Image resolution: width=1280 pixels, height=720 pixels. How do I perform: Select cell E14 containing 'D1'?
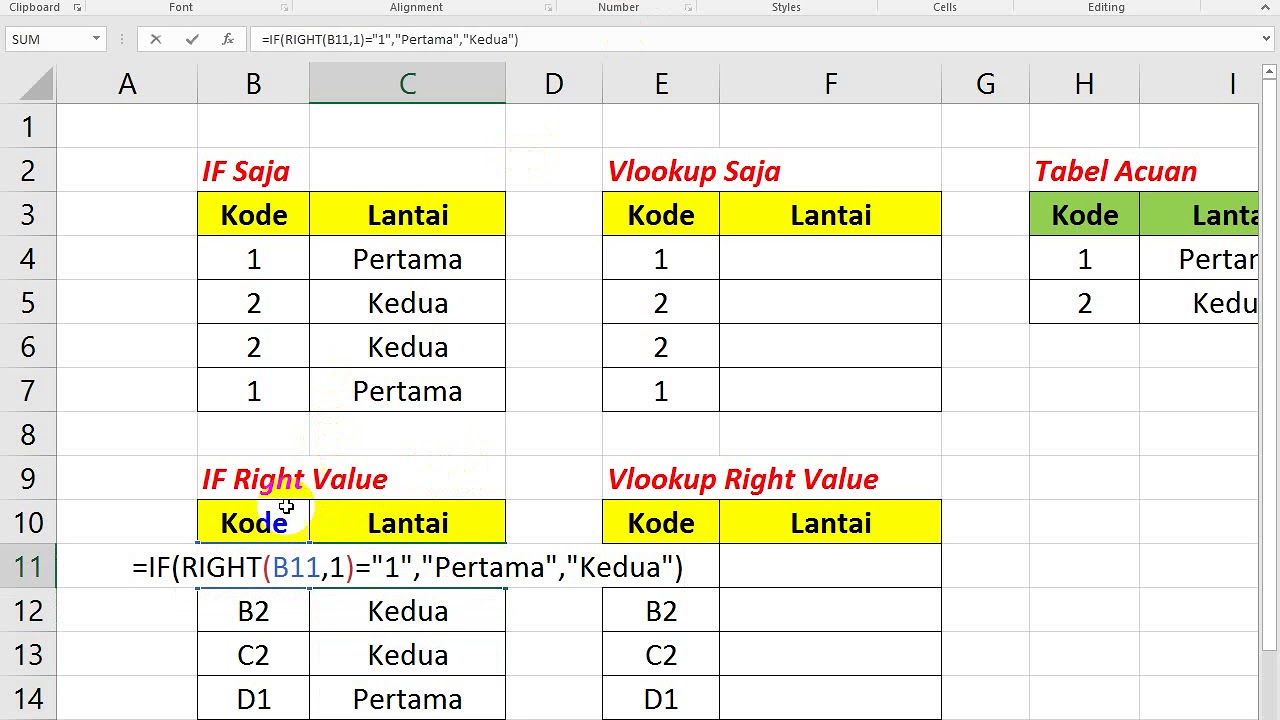(661, 699)
